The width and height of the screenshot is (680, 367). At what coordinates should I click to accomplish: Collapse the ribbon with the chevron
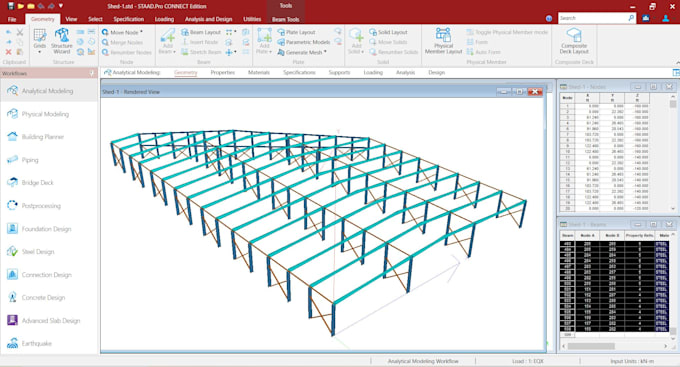677,62
